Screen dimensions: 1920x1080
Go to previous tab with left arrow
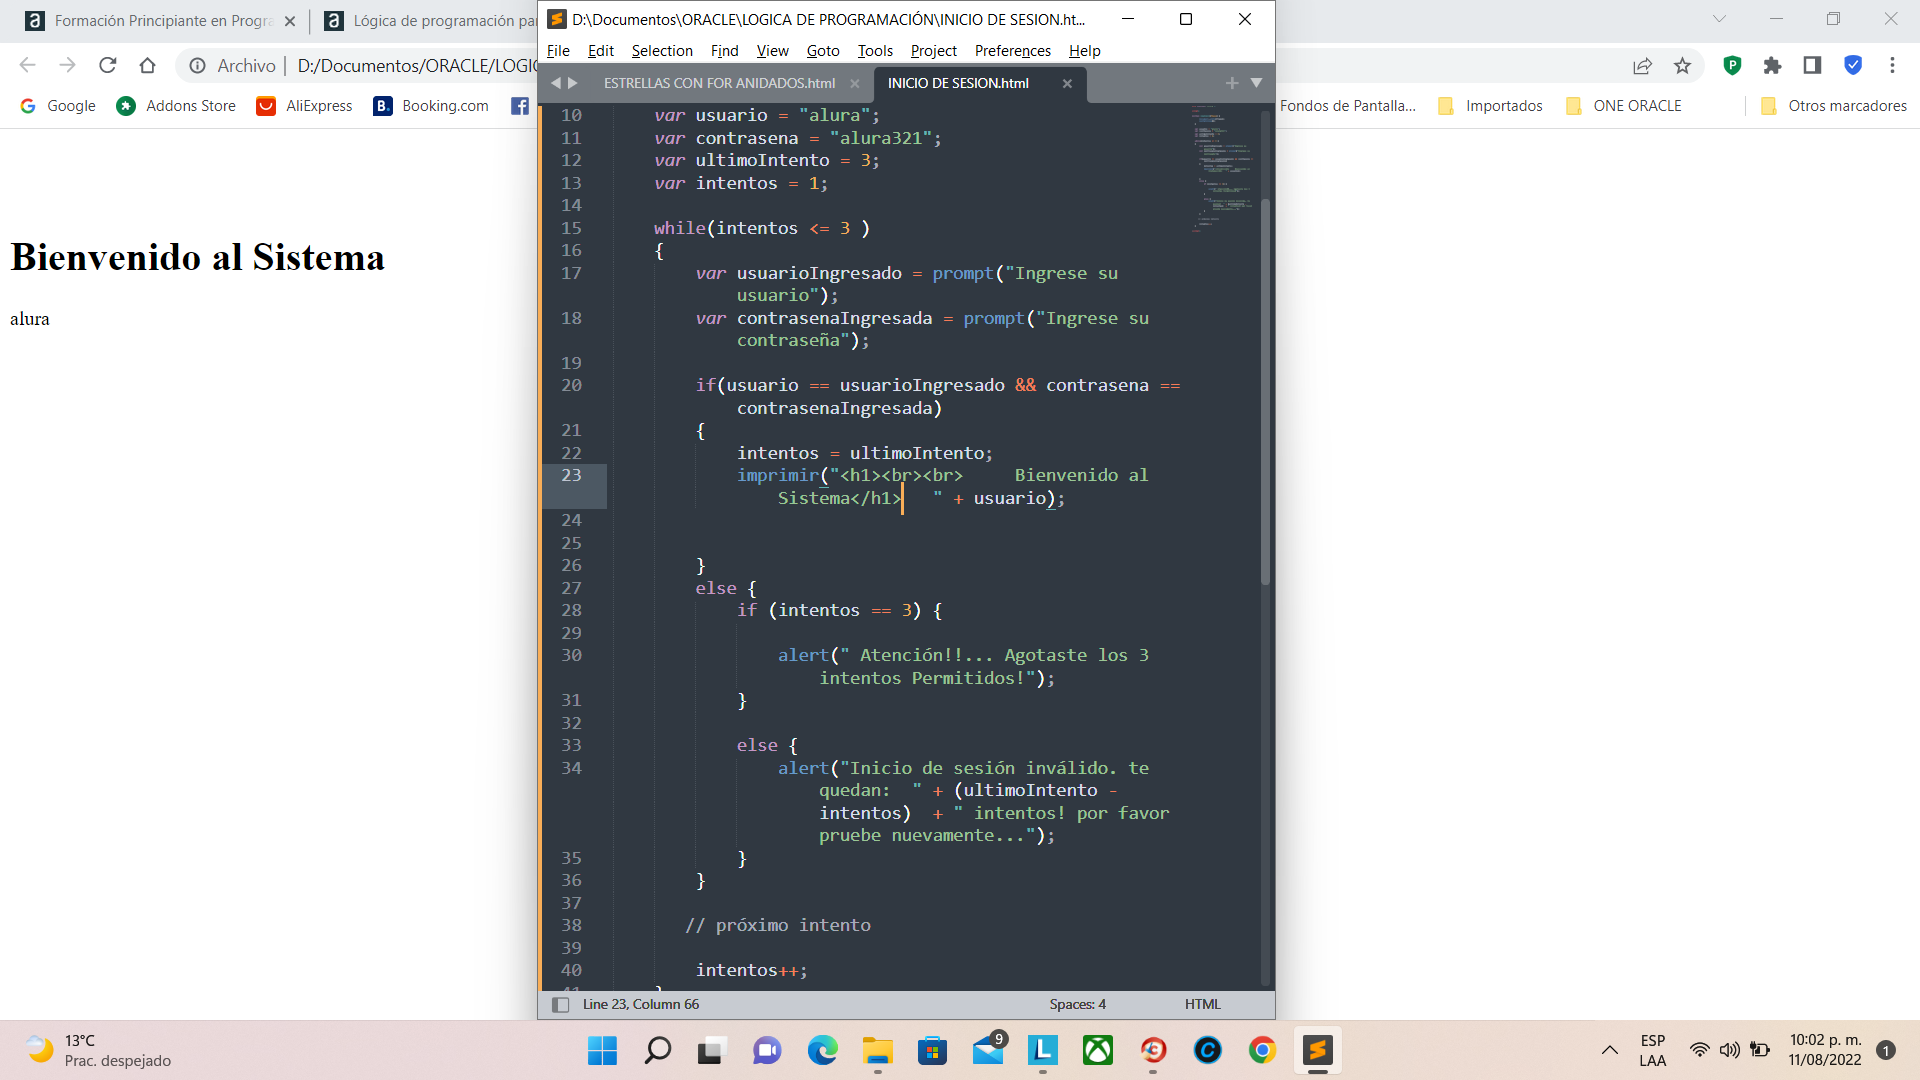[556, 83]
